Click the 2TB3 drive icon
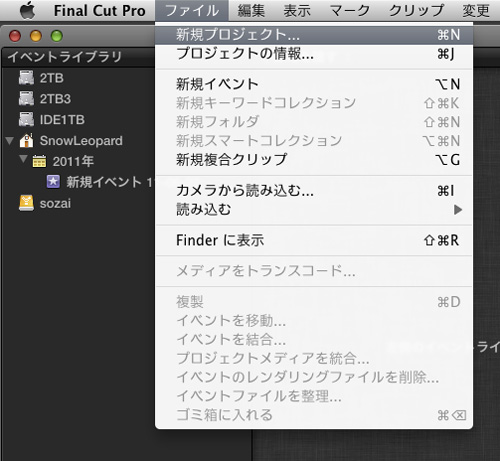Viewport: 500px width, 461px height. click(x=26, y=99)
